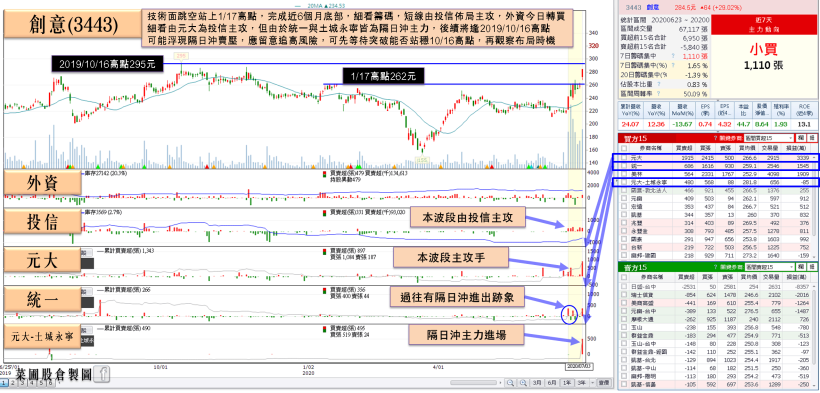Click the help question mark in 買方15 header
820x393 pixels.
tap(715, 138)
